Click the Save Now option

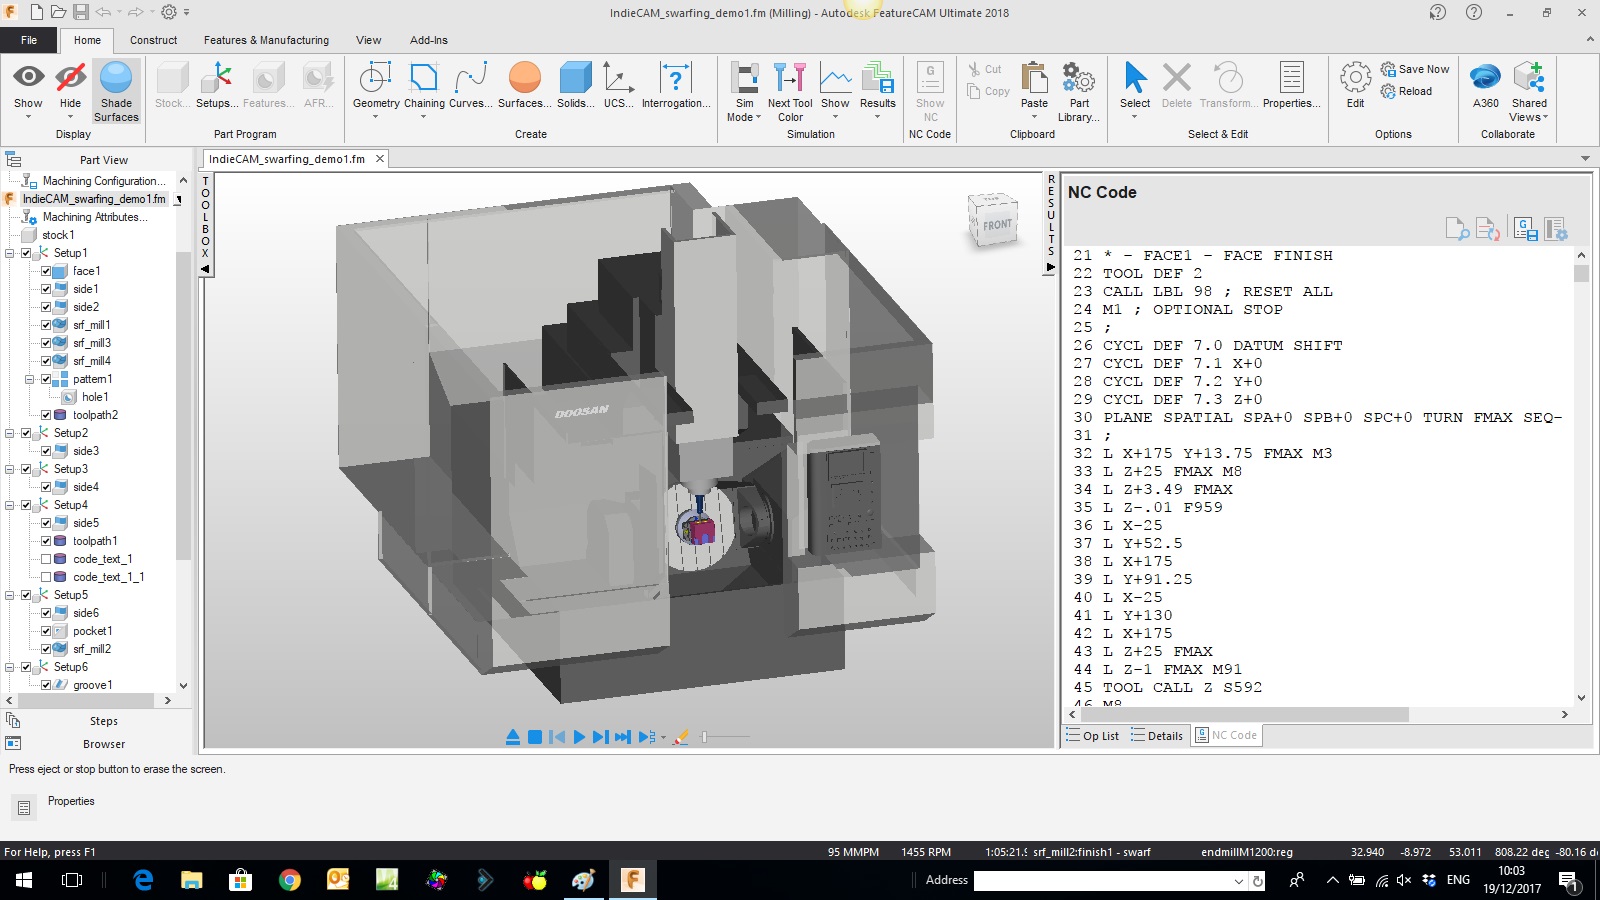coord(1414,69)
